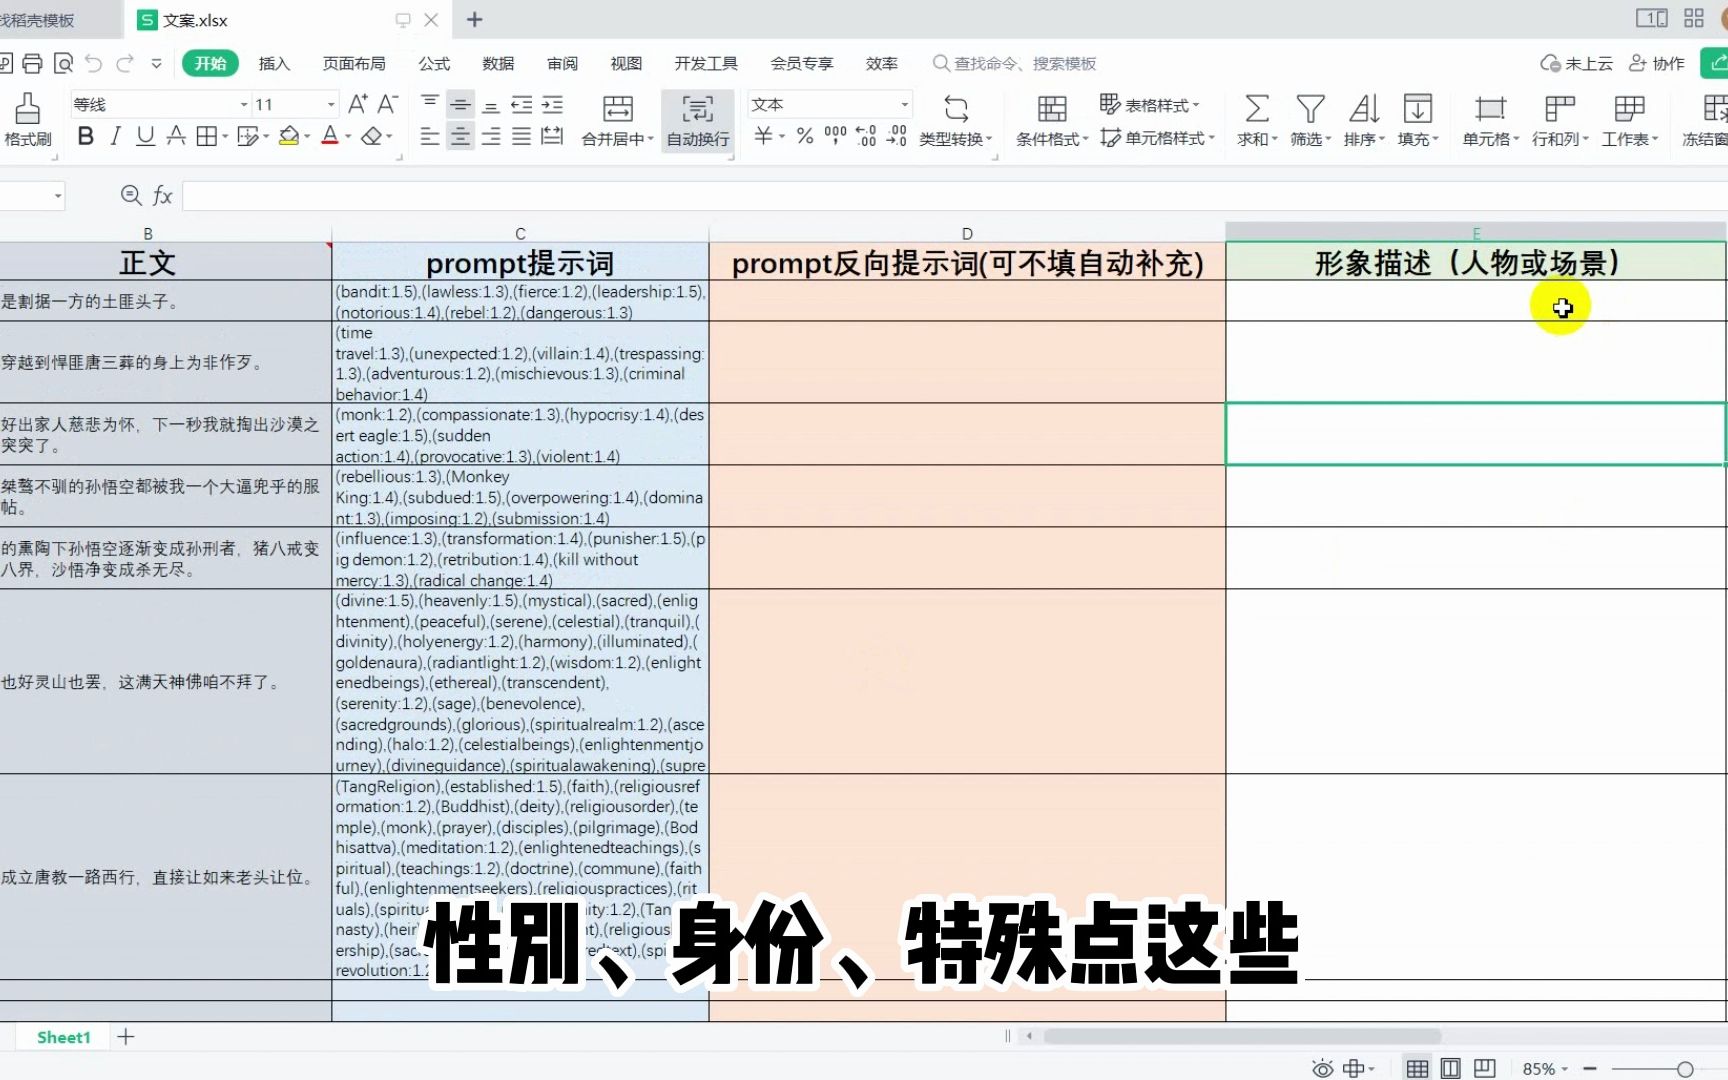Click the Redo arrow
Viewport: 1728px width, 1080px height.
(x=125, y=64)
